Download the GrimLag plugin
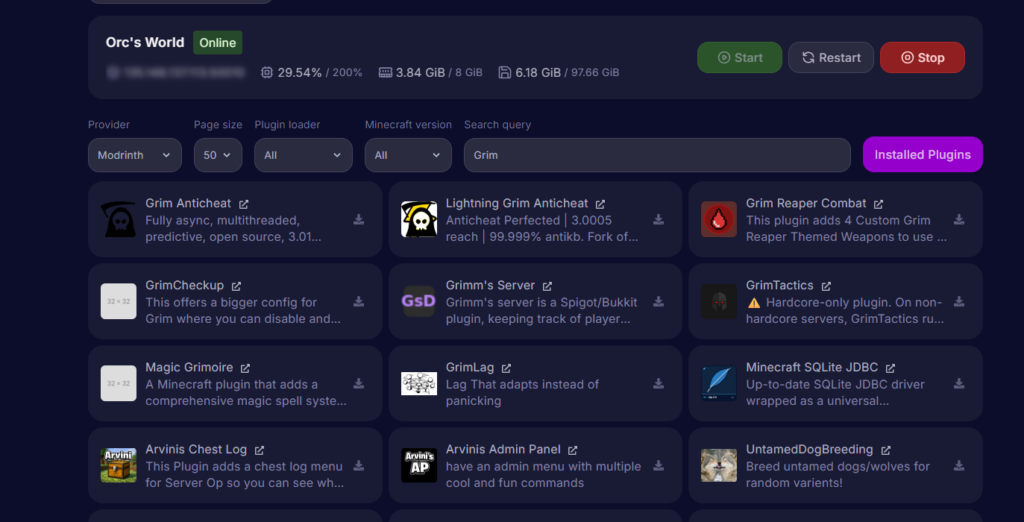The image size is (1024, 522). [x=658, y=383]
